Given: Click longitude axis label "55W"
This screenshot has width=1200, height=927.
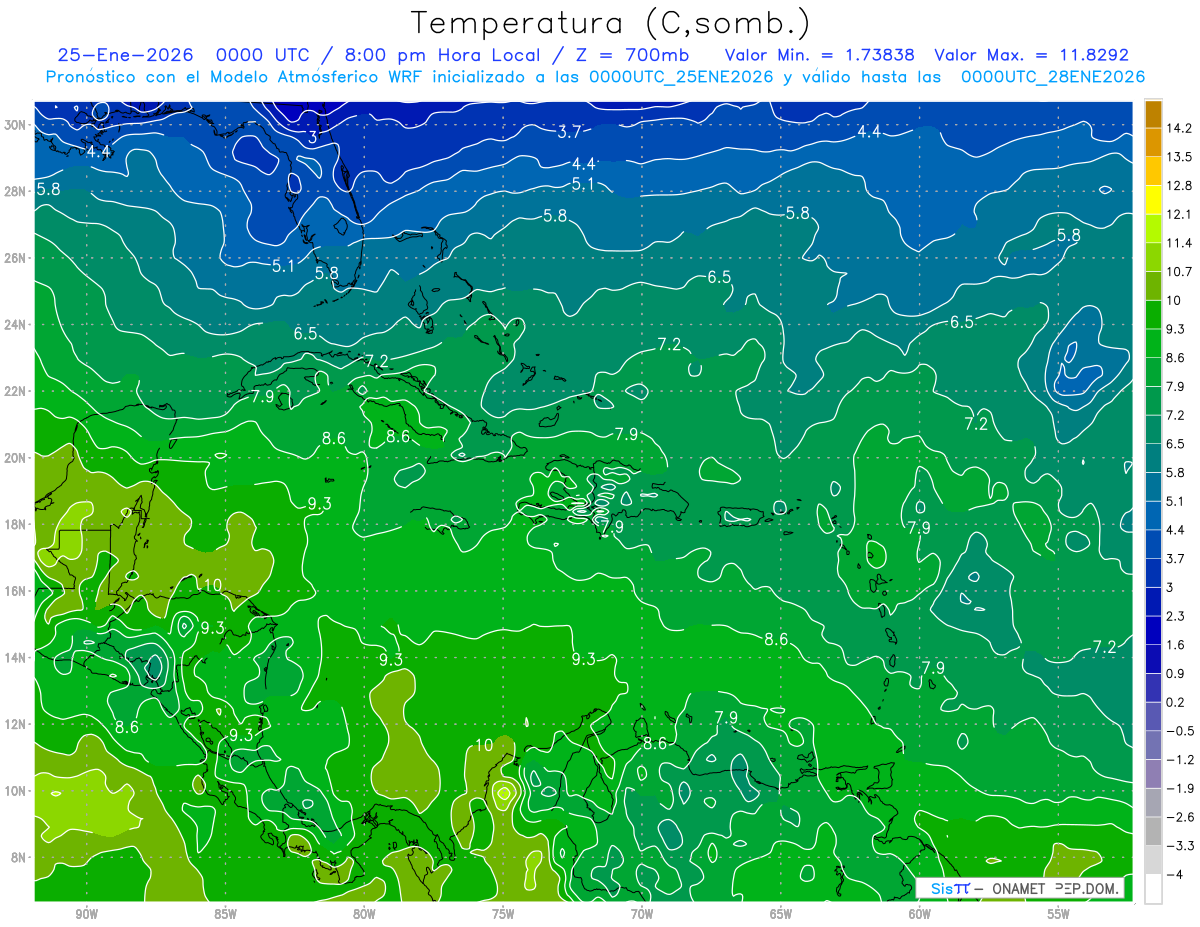Looking at the screenshot, I should [1058, 914].
